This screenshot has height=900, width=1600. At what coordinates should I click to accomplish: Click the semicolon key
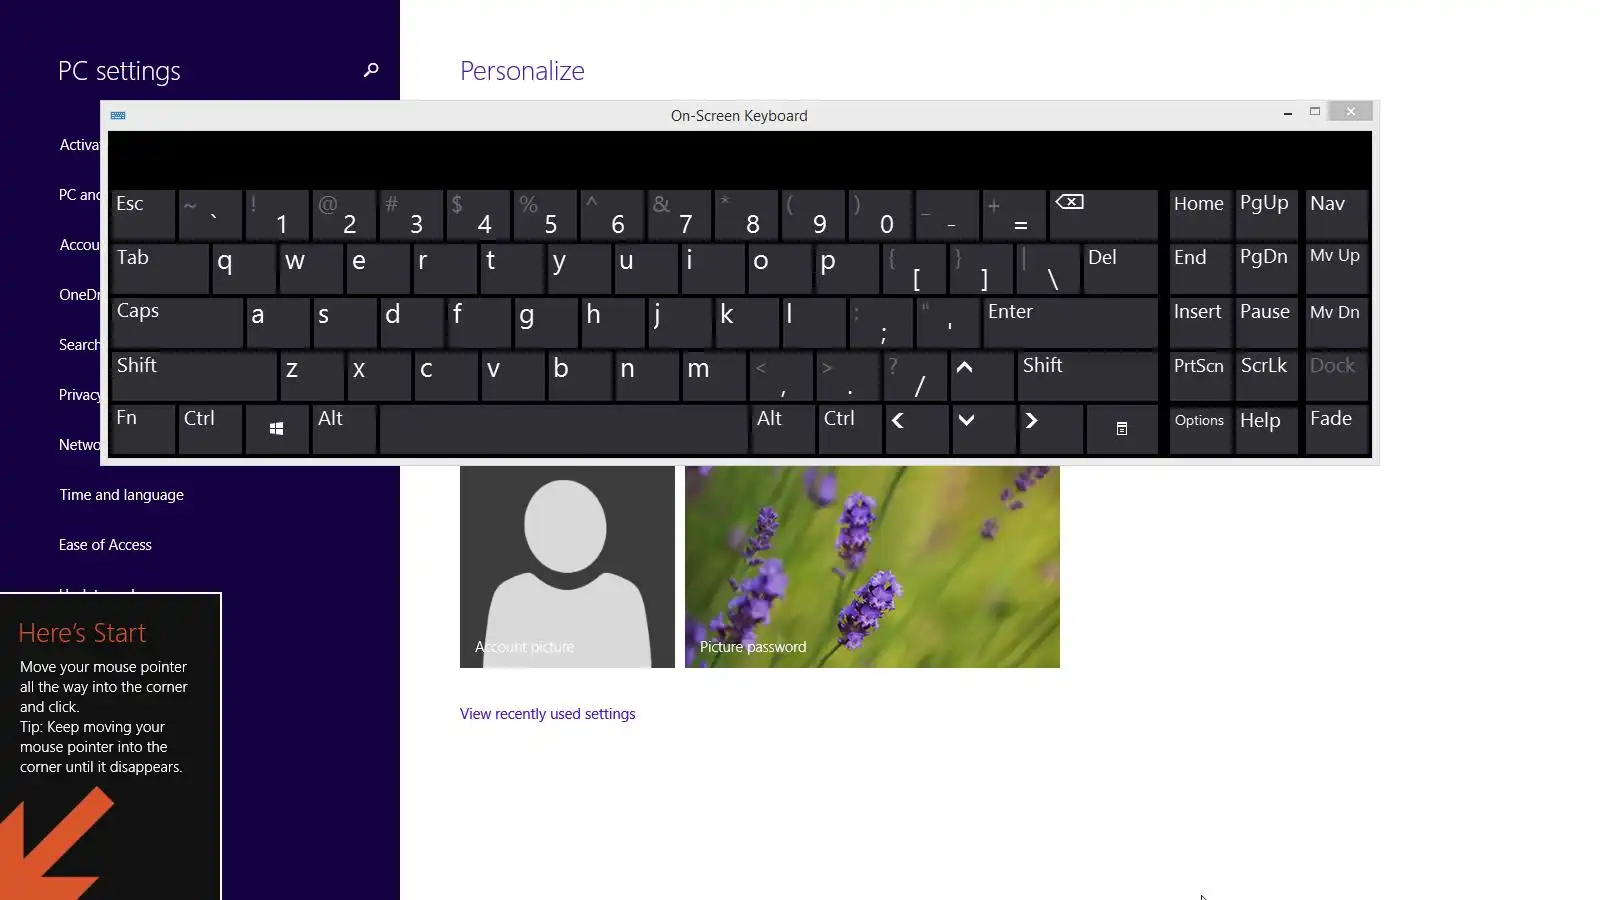[x=881, y=322]
